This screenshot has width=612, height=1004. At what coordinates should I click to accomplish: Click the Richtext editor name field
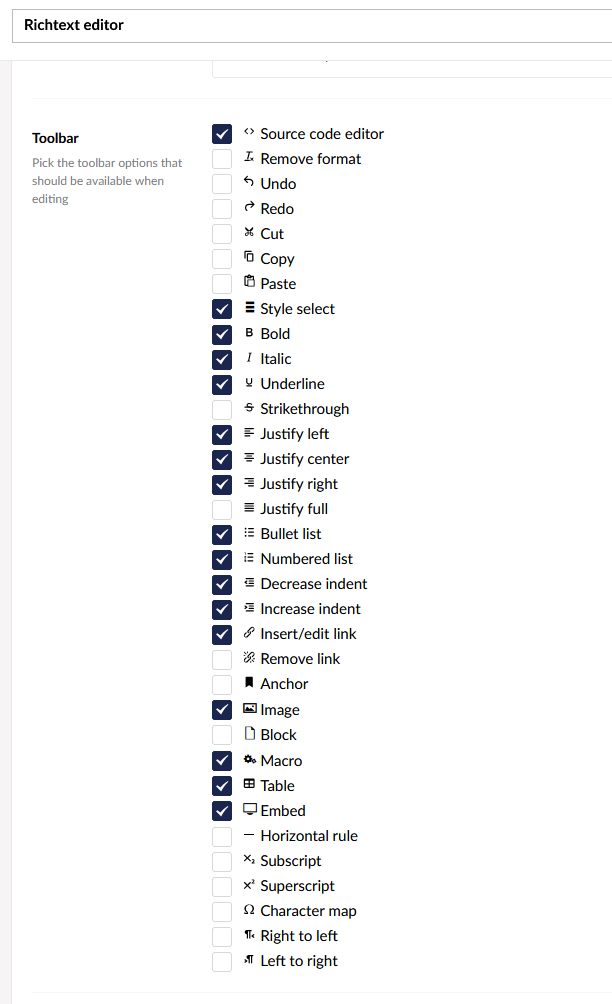tap(312, 26)
